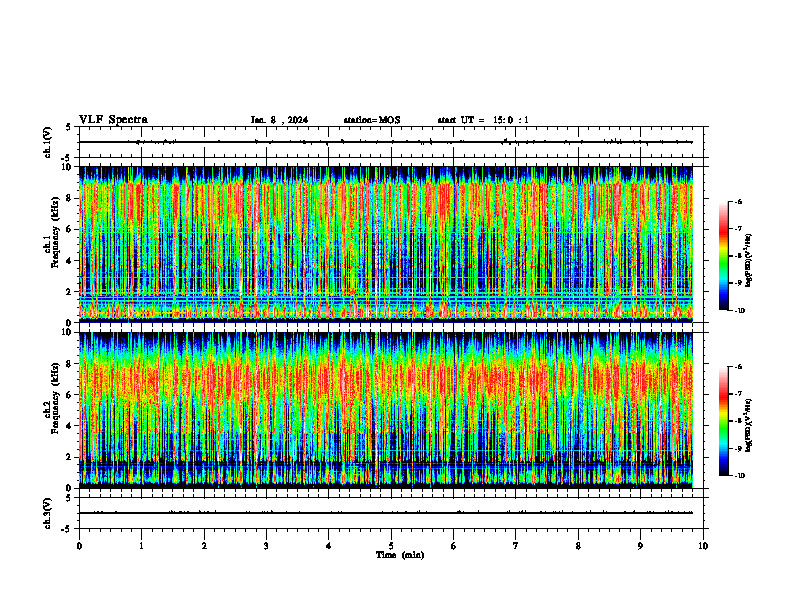Click the ch.1 spectrogram color bar
This screenshot has width=792, height=612.
click(723, 256)
